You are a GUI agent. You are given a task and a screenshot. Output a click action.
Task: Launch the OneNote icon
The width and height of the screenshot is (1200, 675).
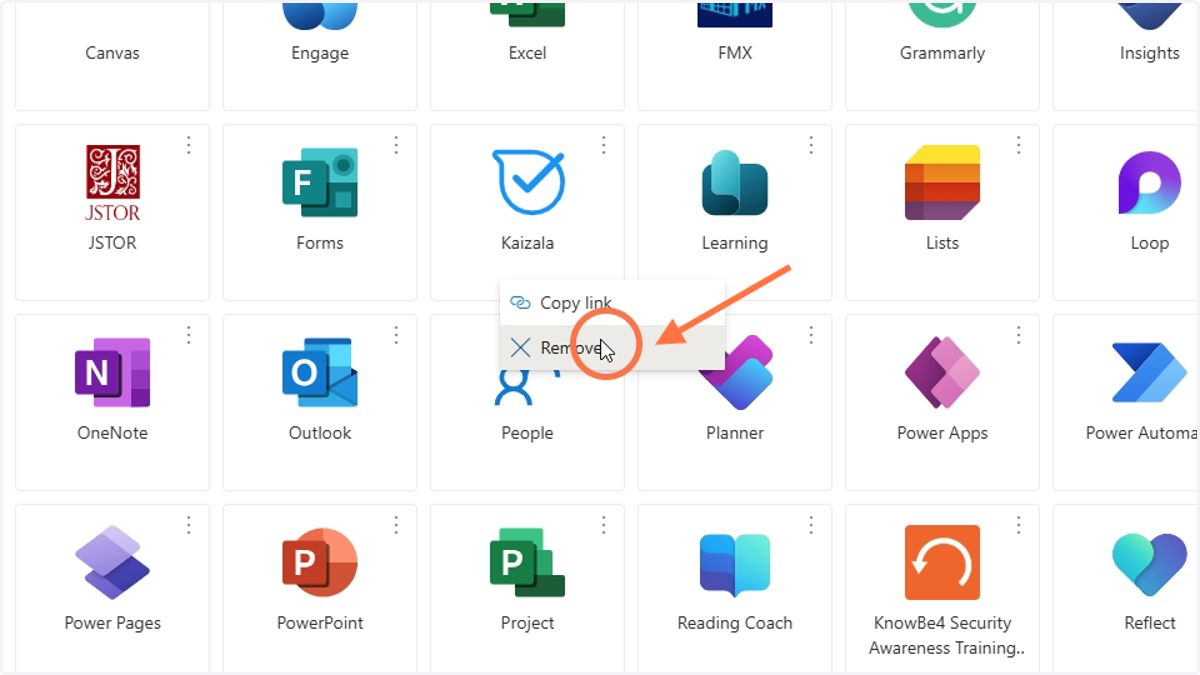[x=112, y=373]
